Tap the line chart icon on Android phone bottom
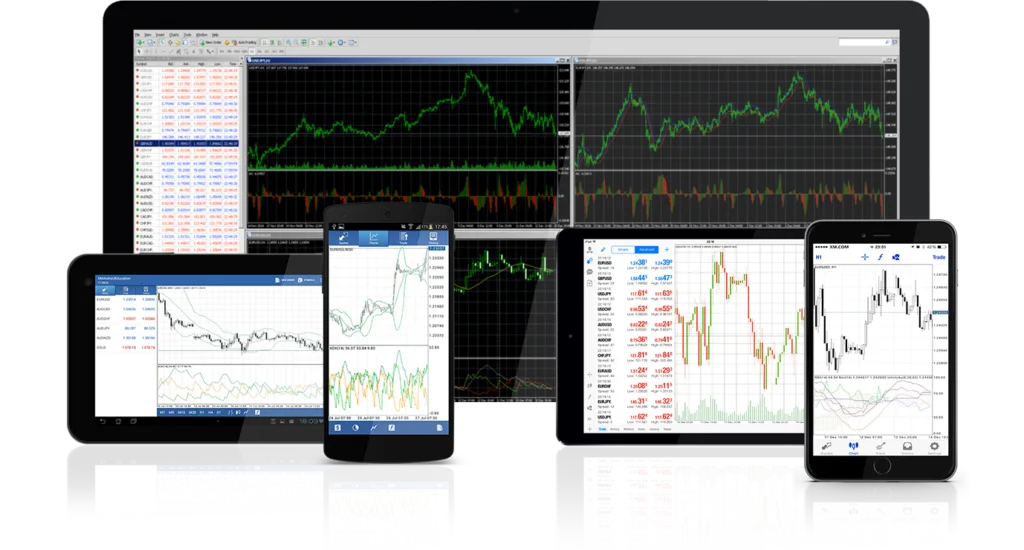The image size is (1024, 550). click(x=374, y=428)
